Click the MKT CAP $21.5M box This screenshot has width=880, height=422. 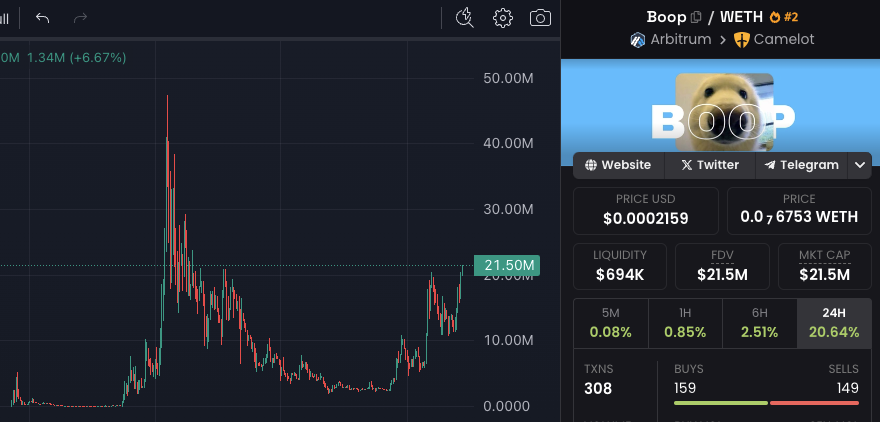[824, 266]
